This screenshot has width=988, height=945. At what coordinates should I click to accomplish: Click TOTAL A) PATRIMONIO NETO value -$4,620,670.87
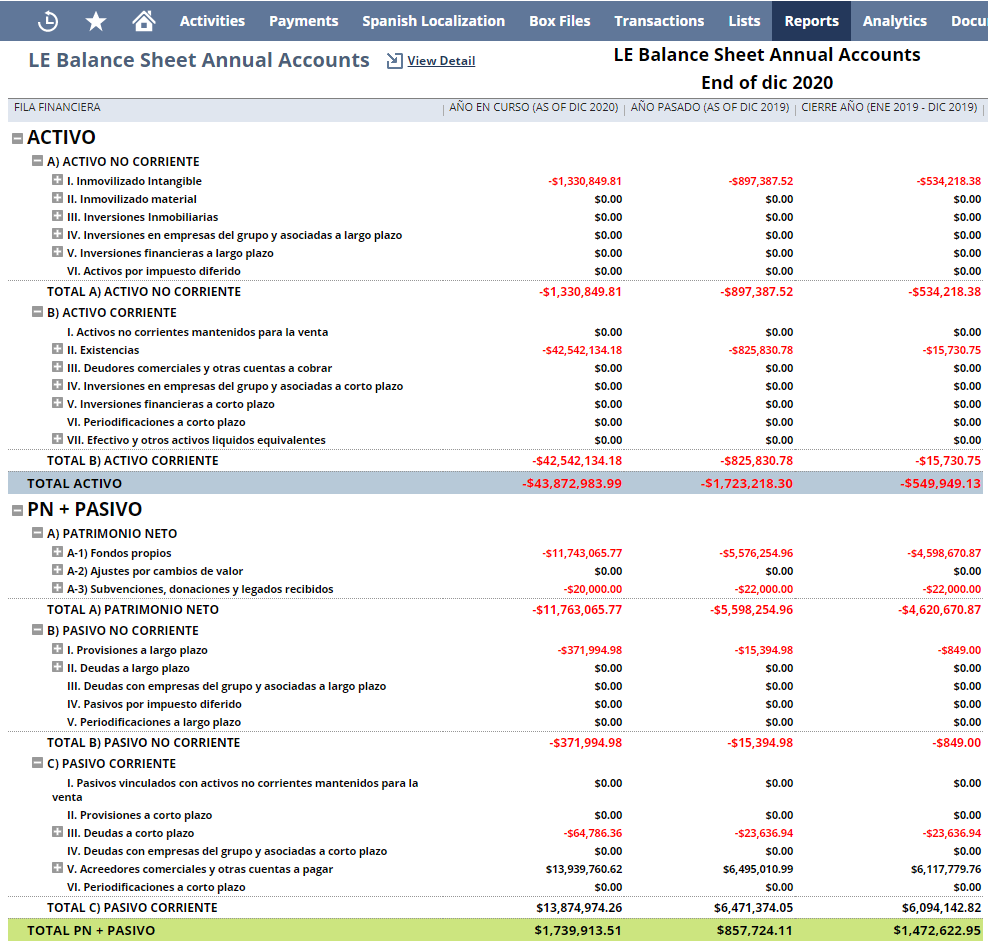[x=939, y=610]
